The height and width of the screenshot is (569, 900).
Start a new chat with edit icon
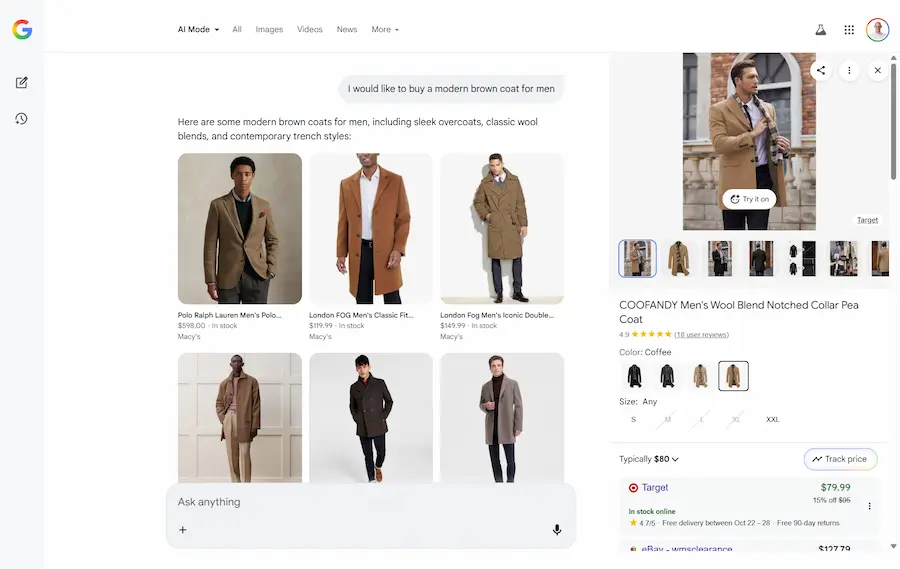pos(21,82)
